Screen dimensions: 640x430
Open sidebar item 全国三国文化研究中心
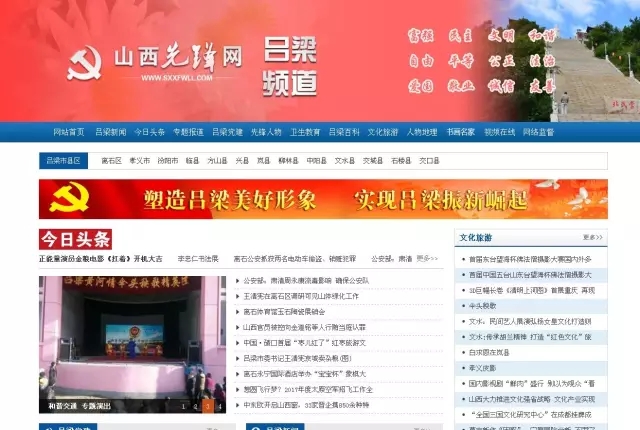point(530,414)
